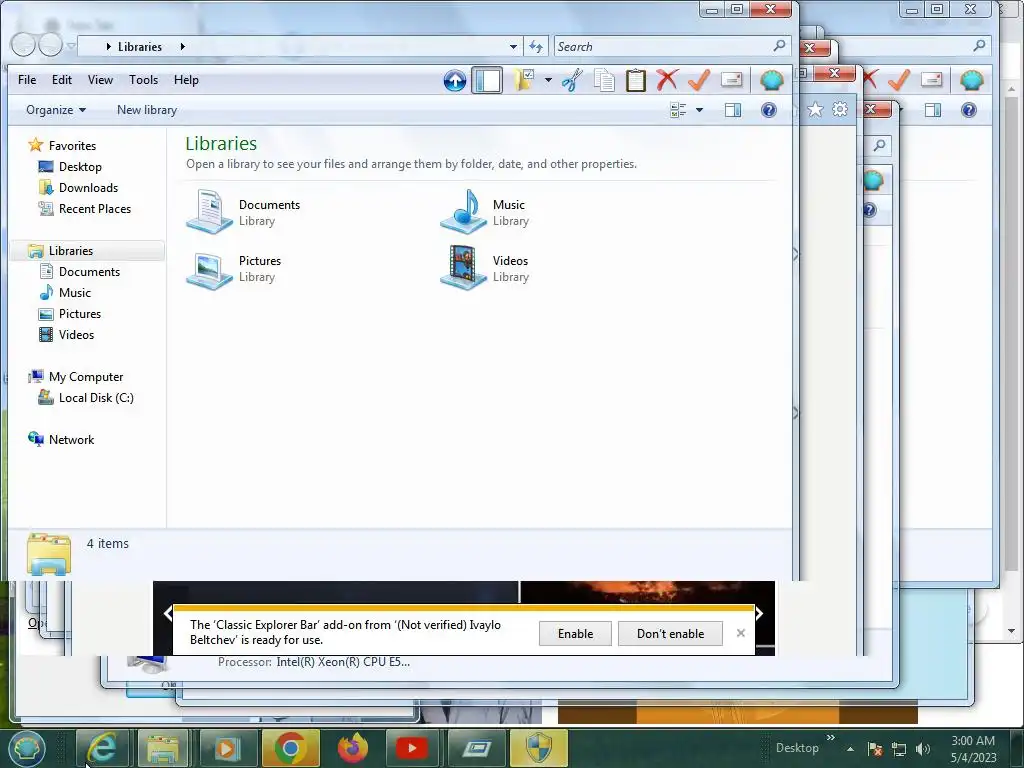The width and height of the screenshot is (1024, 768).
Task: Open YouTube from the taskbar
Action: coord(412,748)
